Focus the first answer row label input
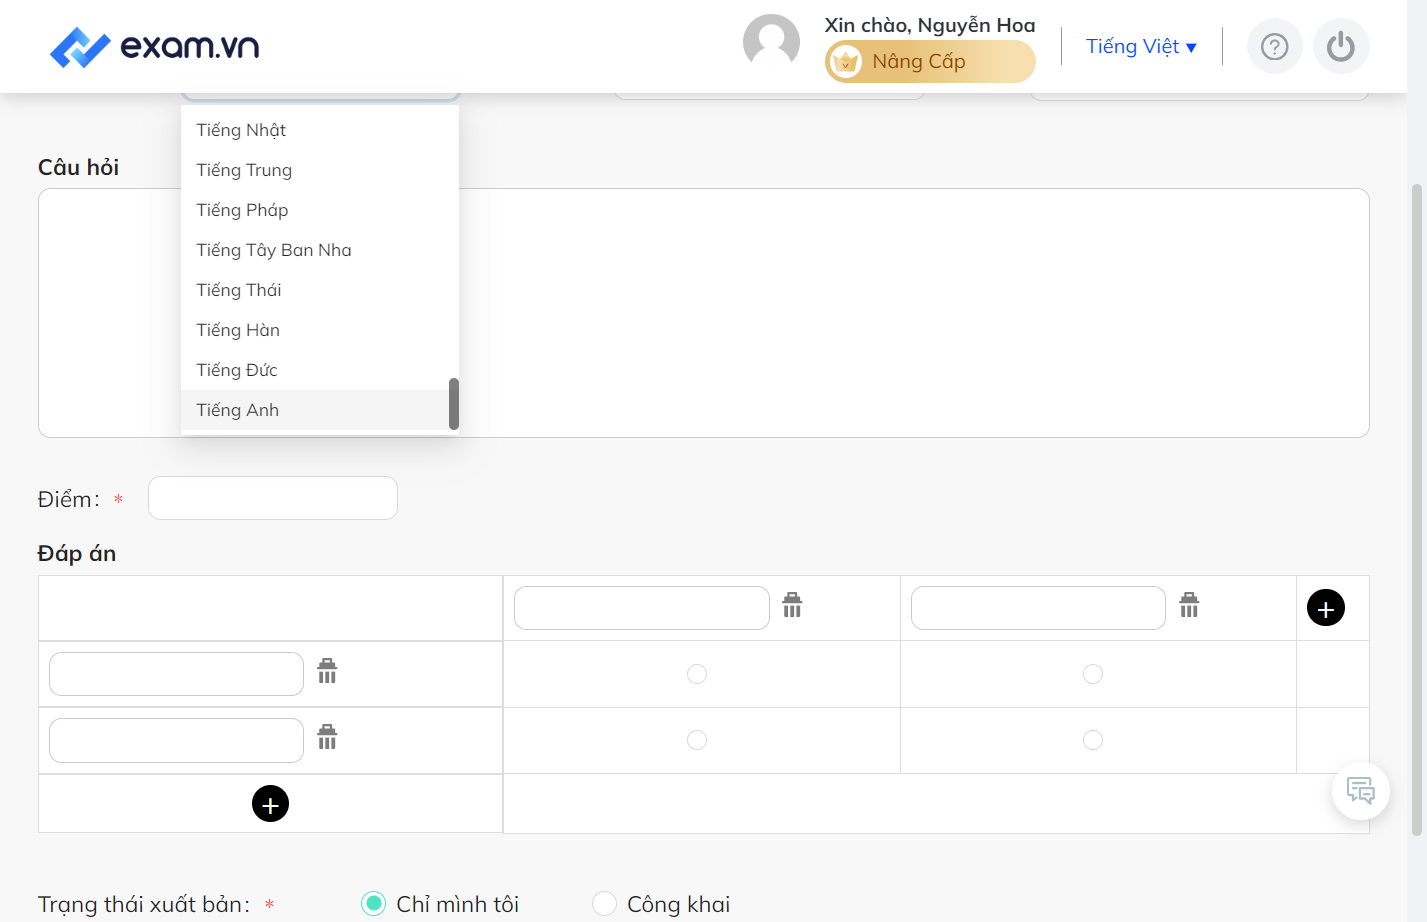The width and height of the screenshot is (1427, 922). 176,674
